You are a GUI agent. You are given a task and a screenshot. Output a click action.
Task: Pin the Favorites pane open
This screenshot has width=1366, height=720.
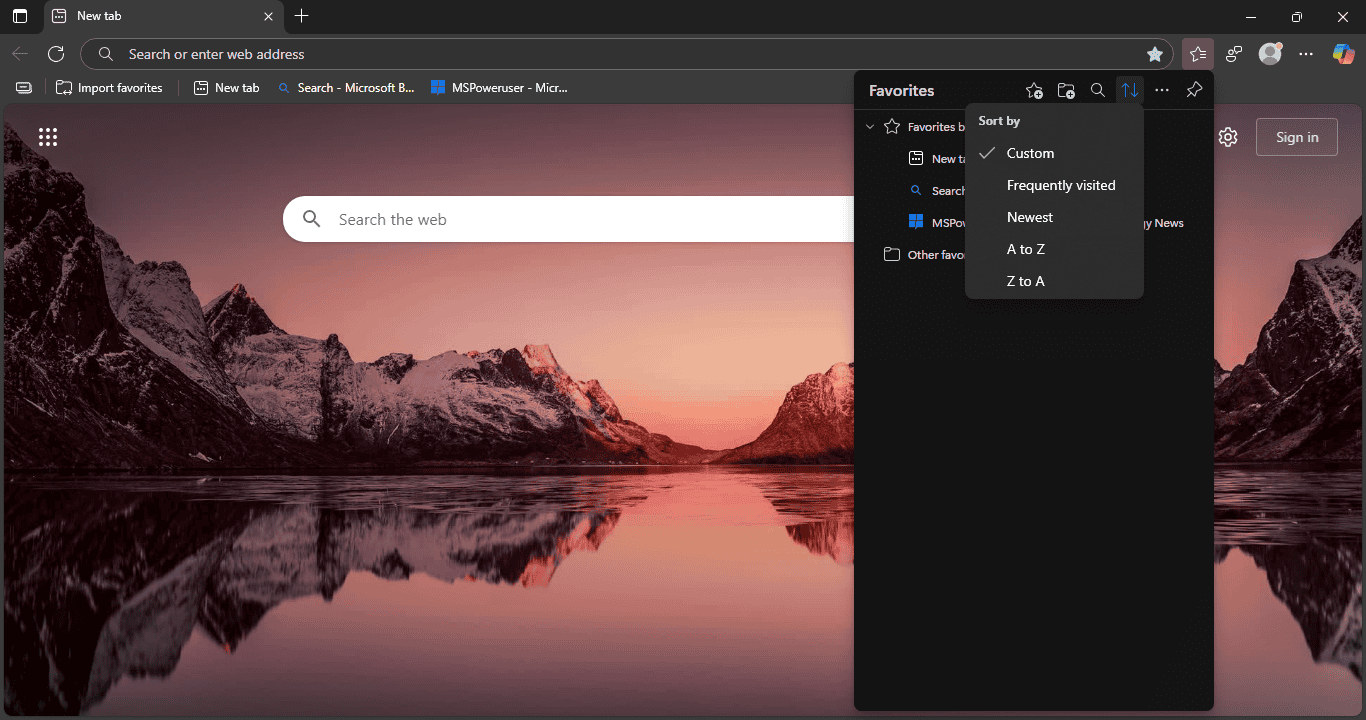coord(1194,90)
